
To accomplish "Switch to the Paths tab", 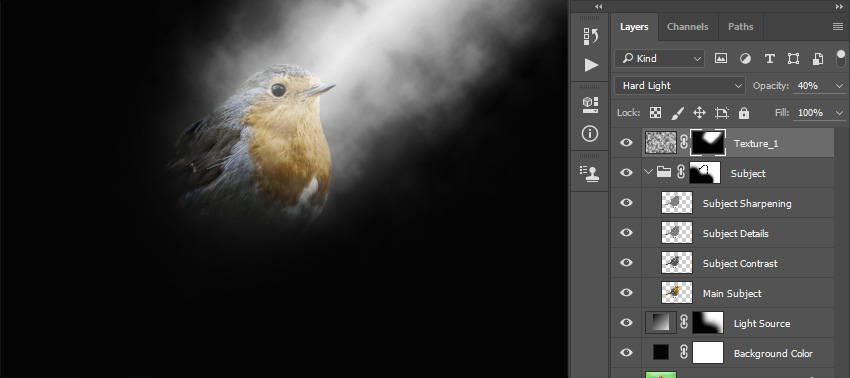I will click(740, 27).
